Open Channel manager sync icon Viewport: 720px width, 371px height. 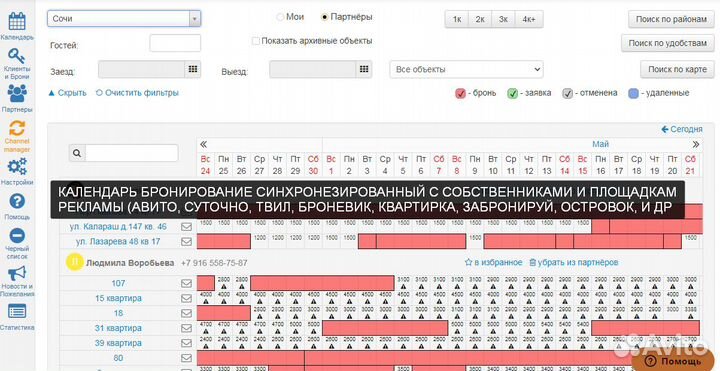point(17,128)
